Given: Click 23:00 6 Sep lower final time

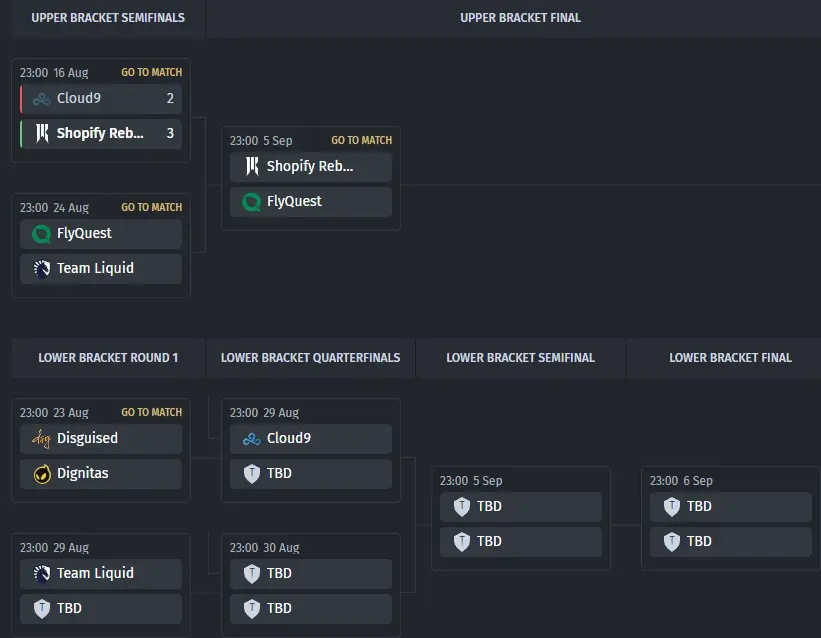Looking at the screenshot, I should click(681, 481).
